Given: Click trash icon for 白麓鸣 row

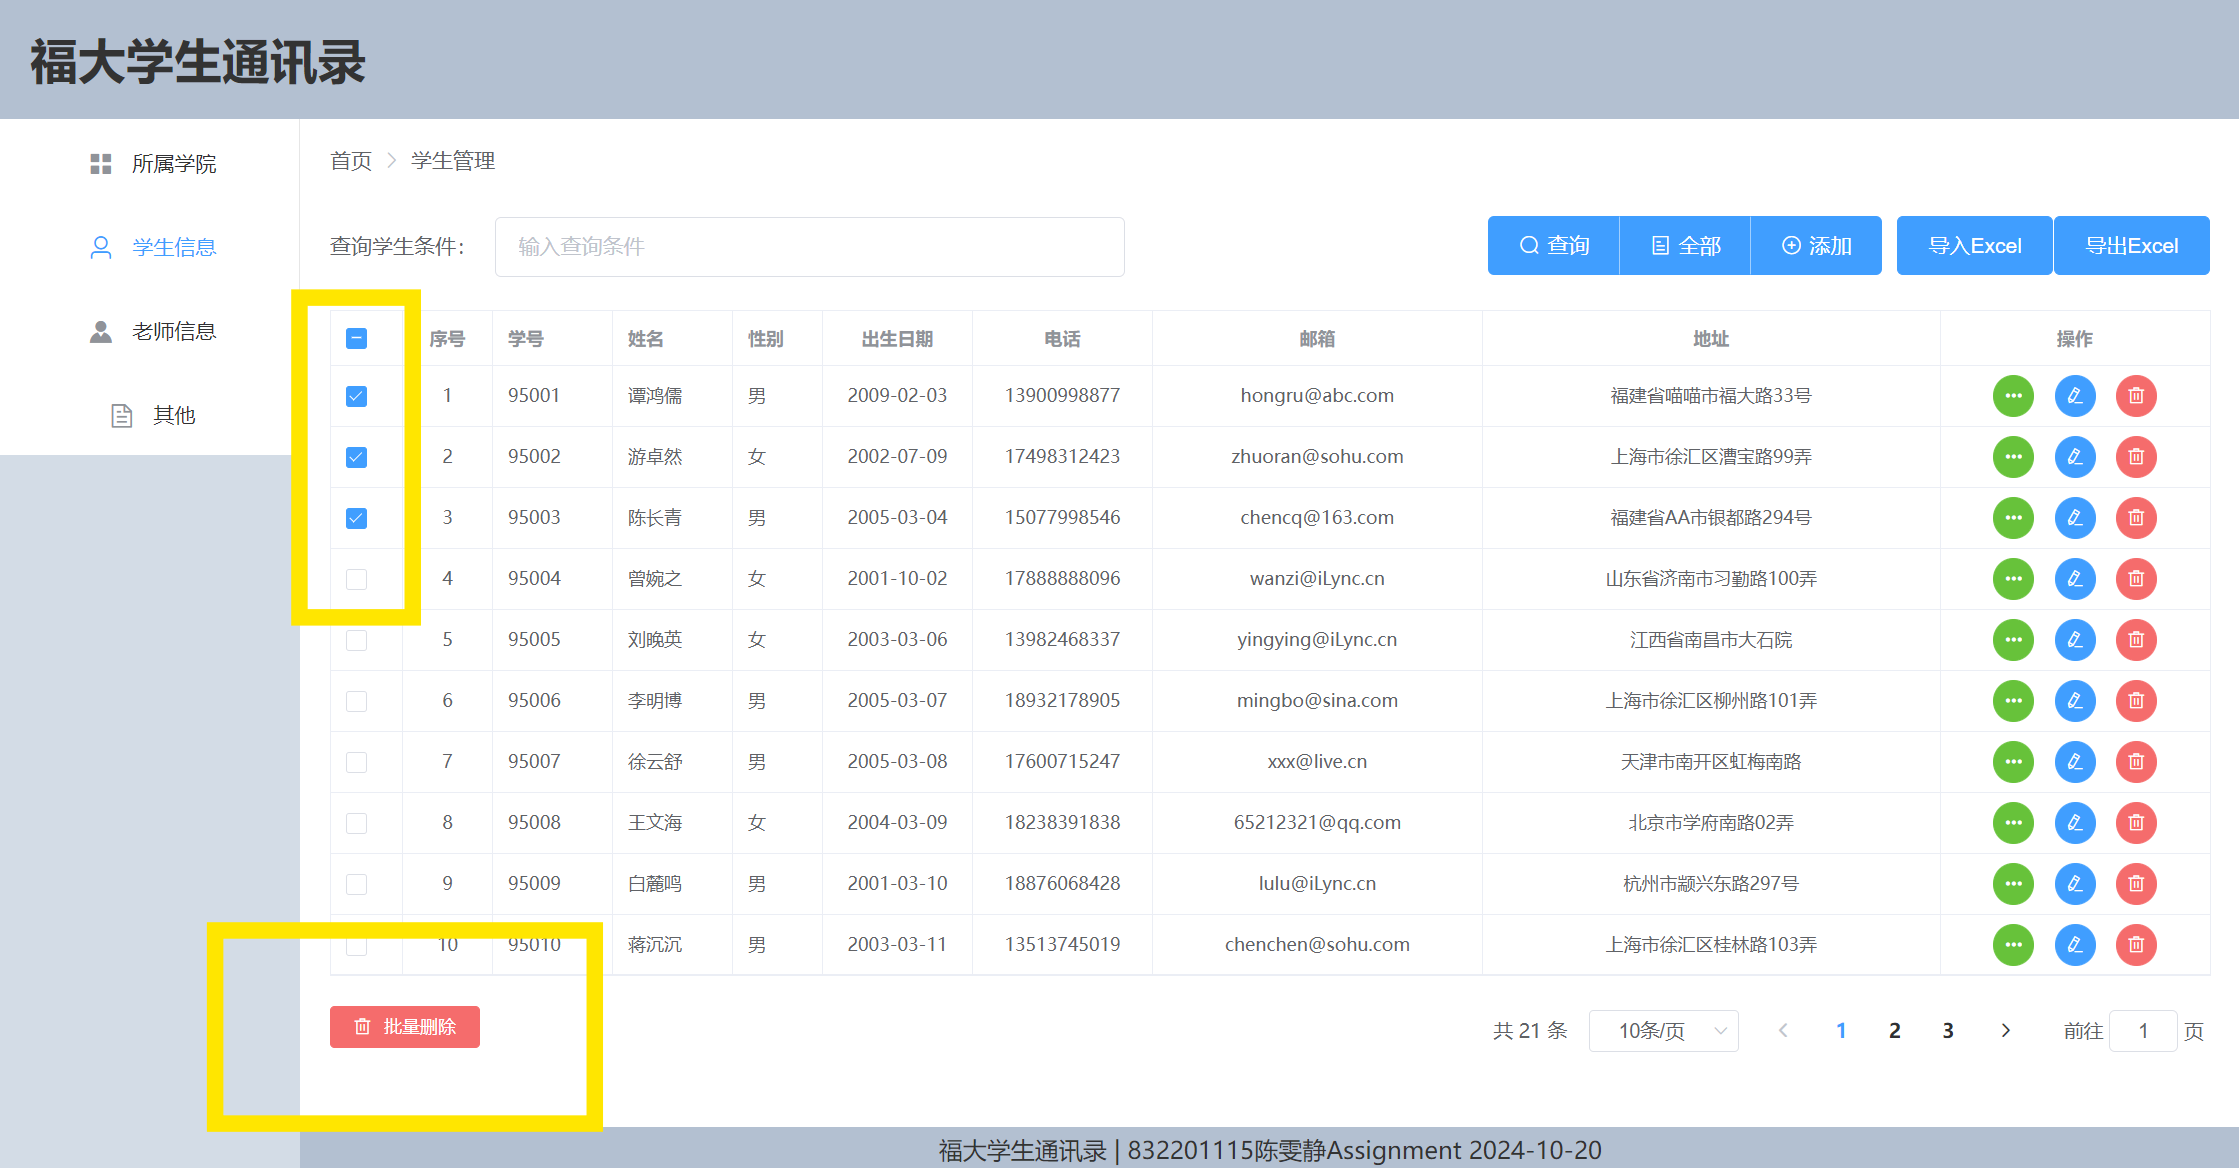Looking at the screenshot, I should [2136, 884].
